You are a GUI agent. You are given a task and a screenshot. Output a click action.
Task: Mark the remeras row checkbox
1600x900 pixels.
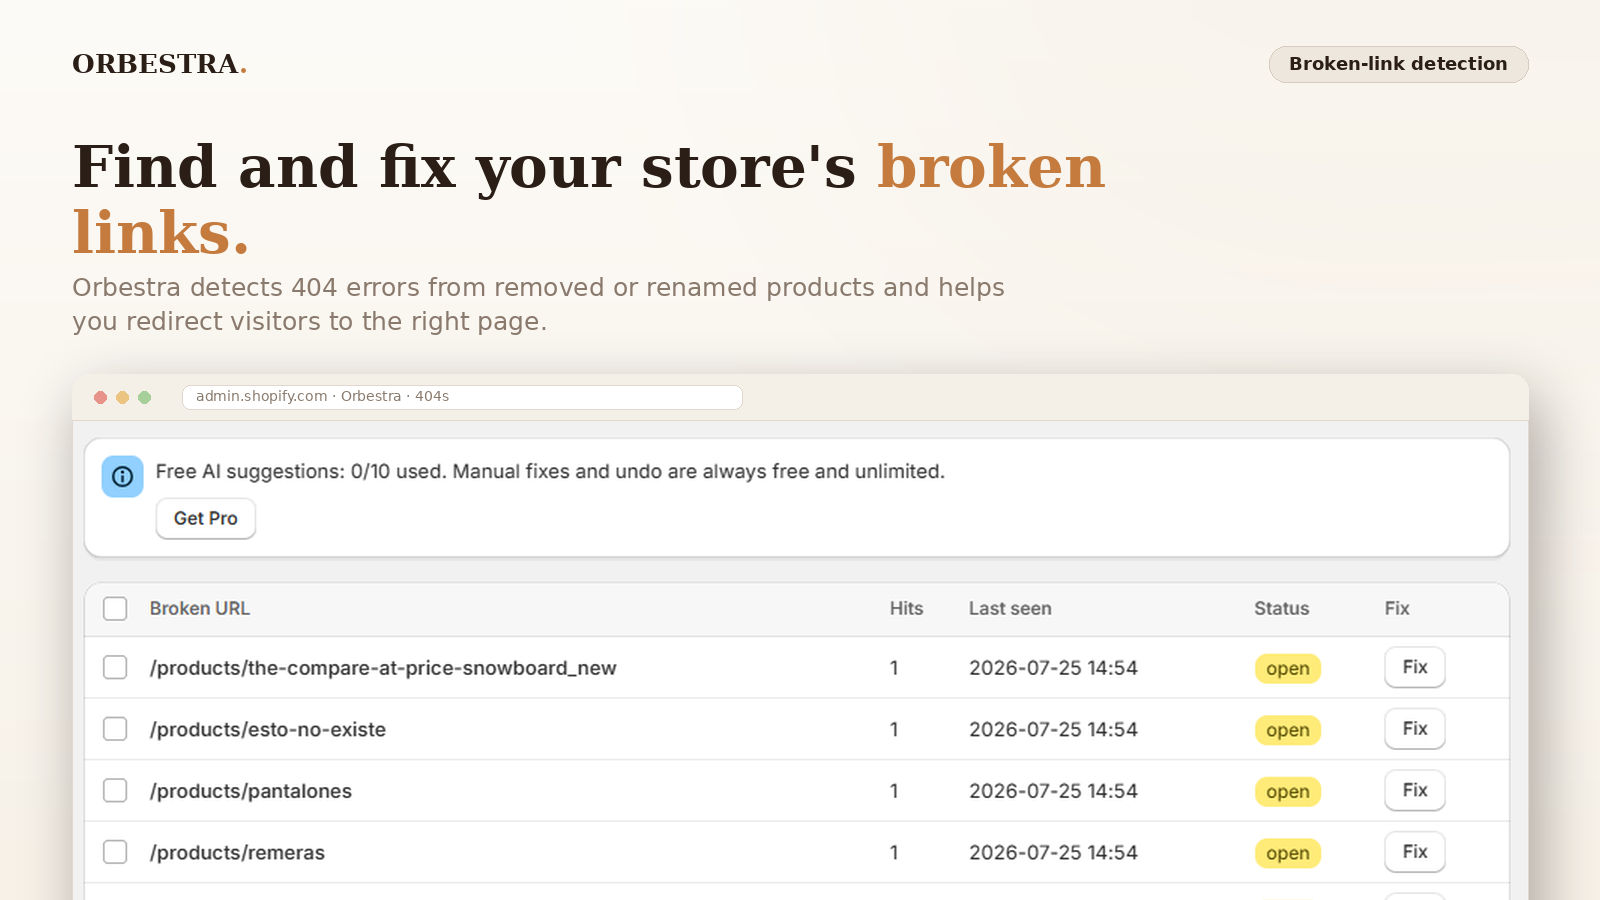(115, 852)
